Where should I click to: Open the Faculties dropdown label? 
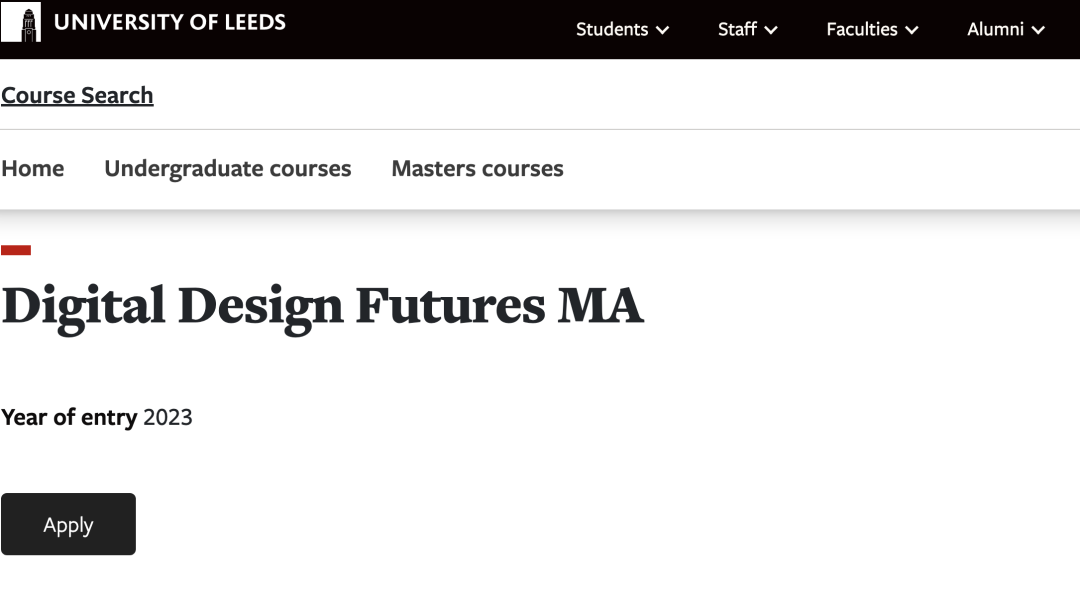[x=862, y=30]
